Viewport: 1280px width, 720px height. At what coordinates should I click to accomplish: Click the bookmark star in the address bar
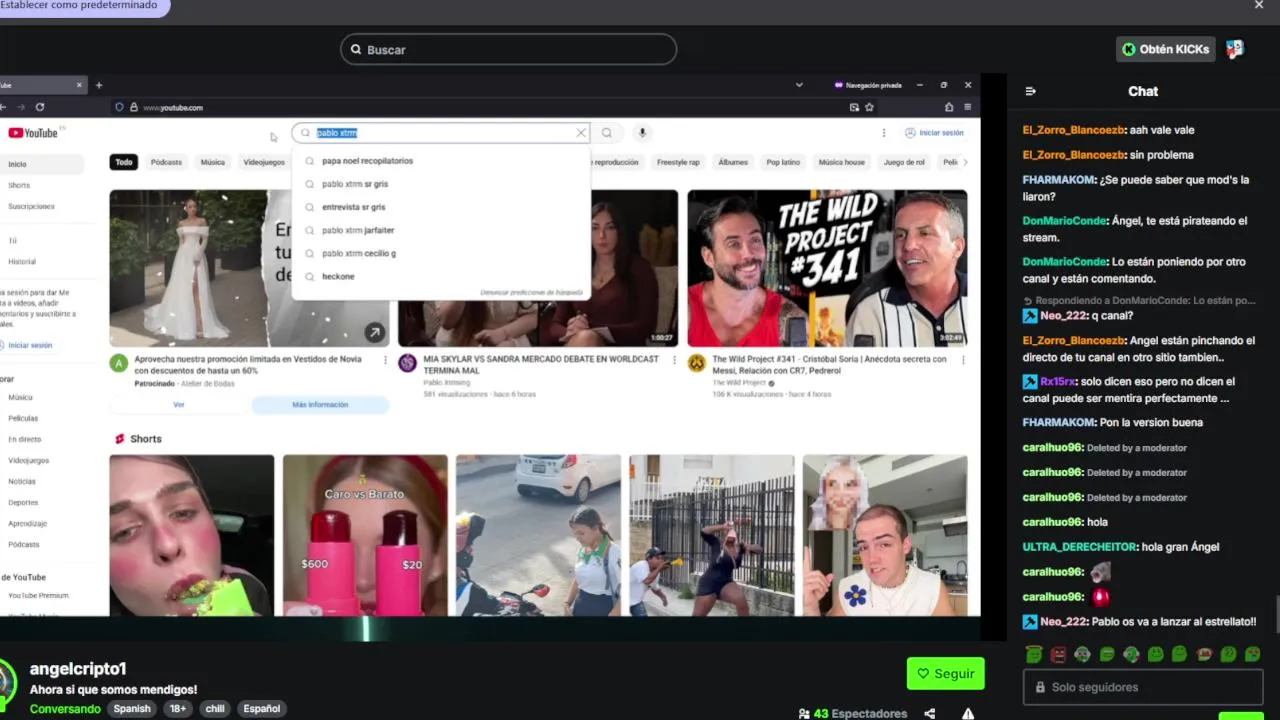[869, 107]
